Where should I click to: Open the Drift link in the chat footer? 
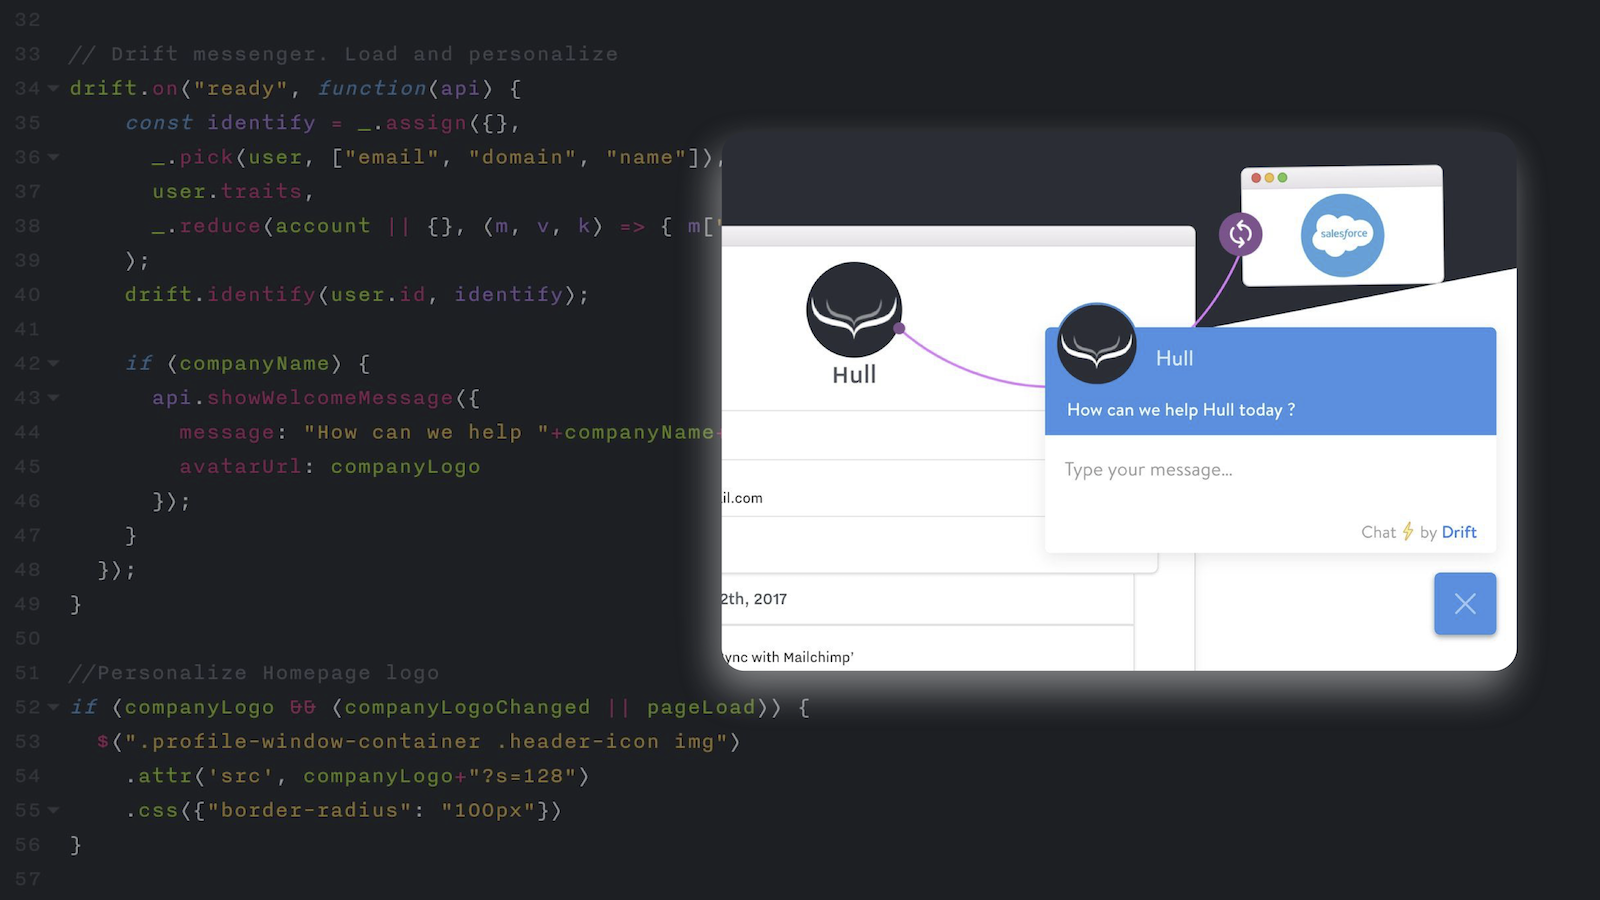(1459, 532)
